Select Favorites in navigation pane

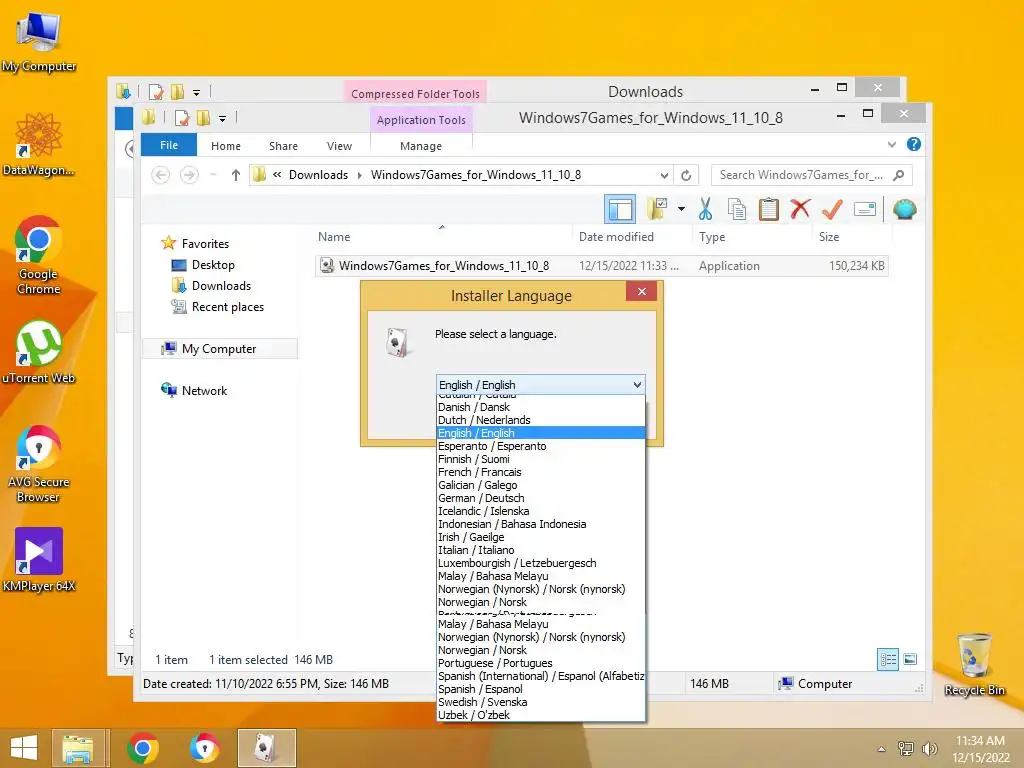click(205, 244)
